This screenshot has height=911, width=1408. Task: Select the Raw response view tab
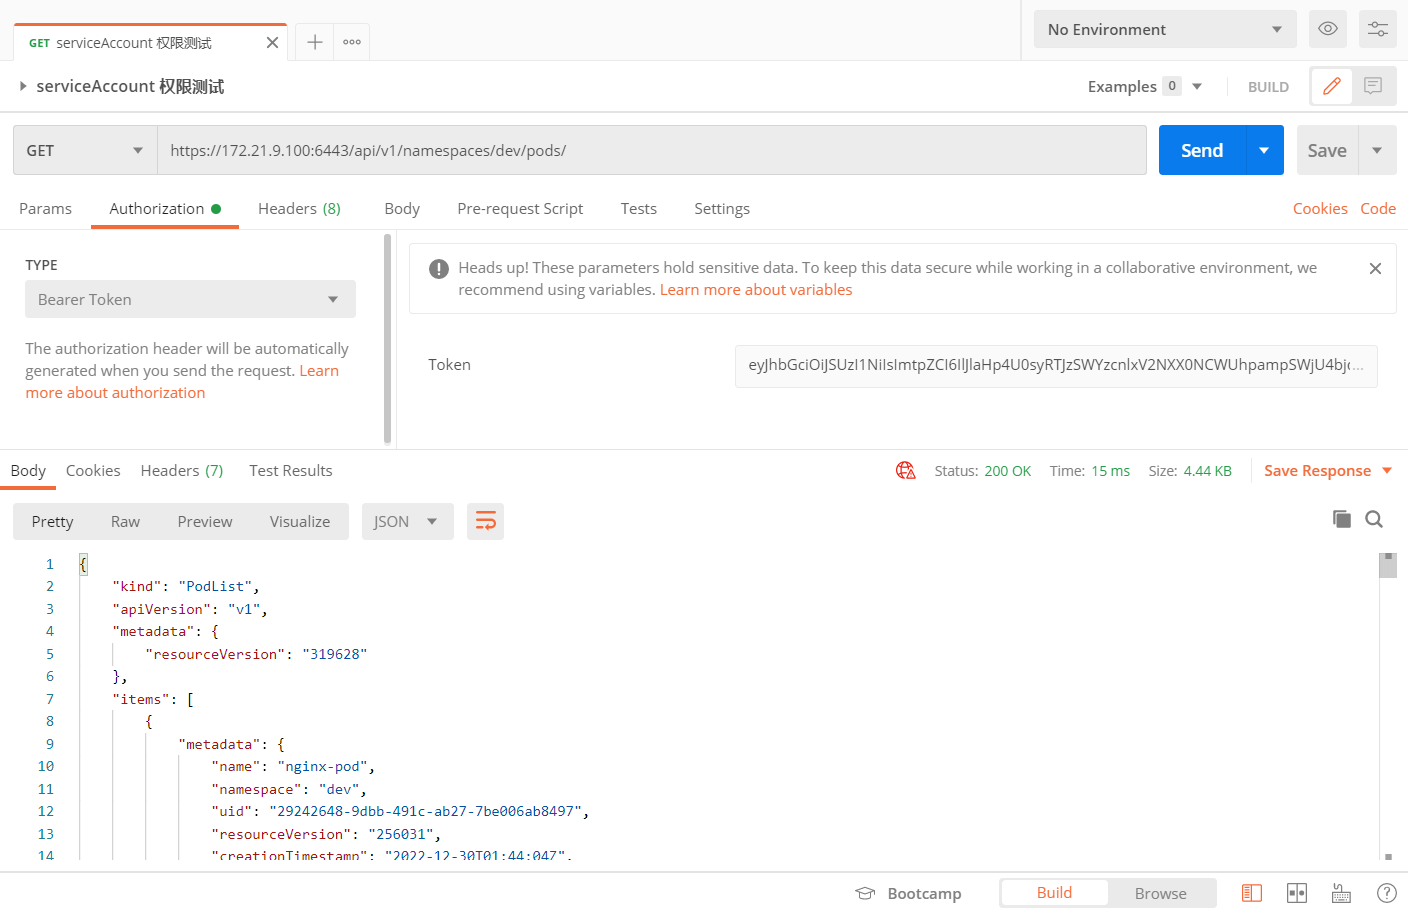point(125,522)
